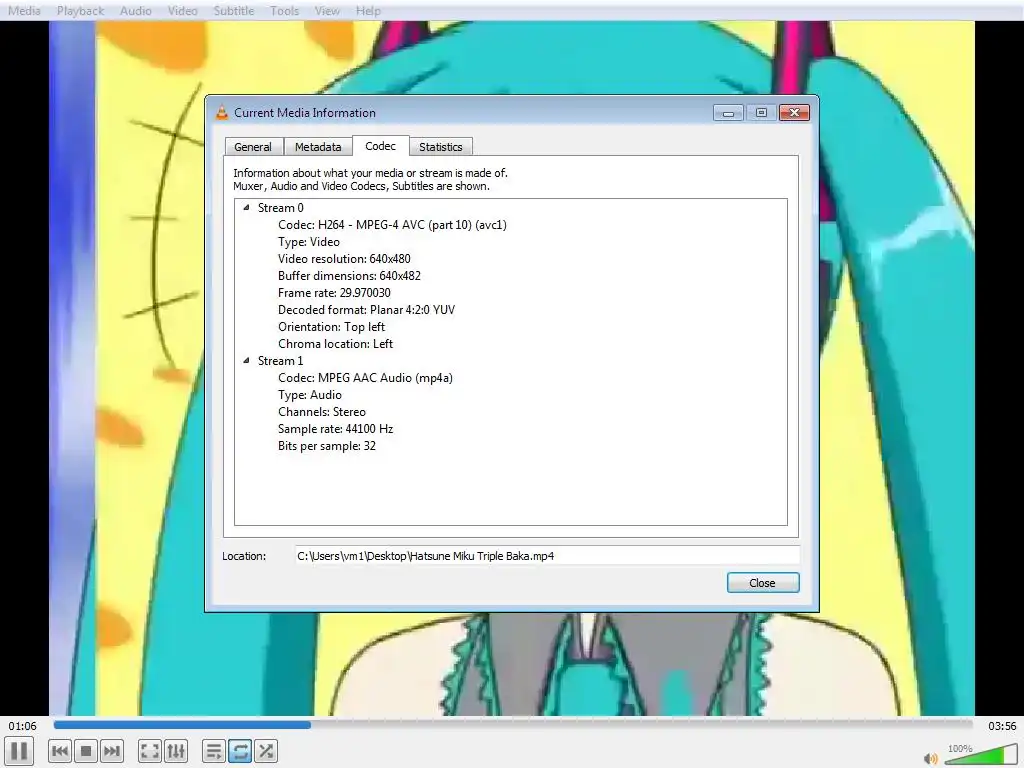Viewport: 1024px width, 768px height.
Task: Switch to the Statistics tab
Action: click(441, 147)
